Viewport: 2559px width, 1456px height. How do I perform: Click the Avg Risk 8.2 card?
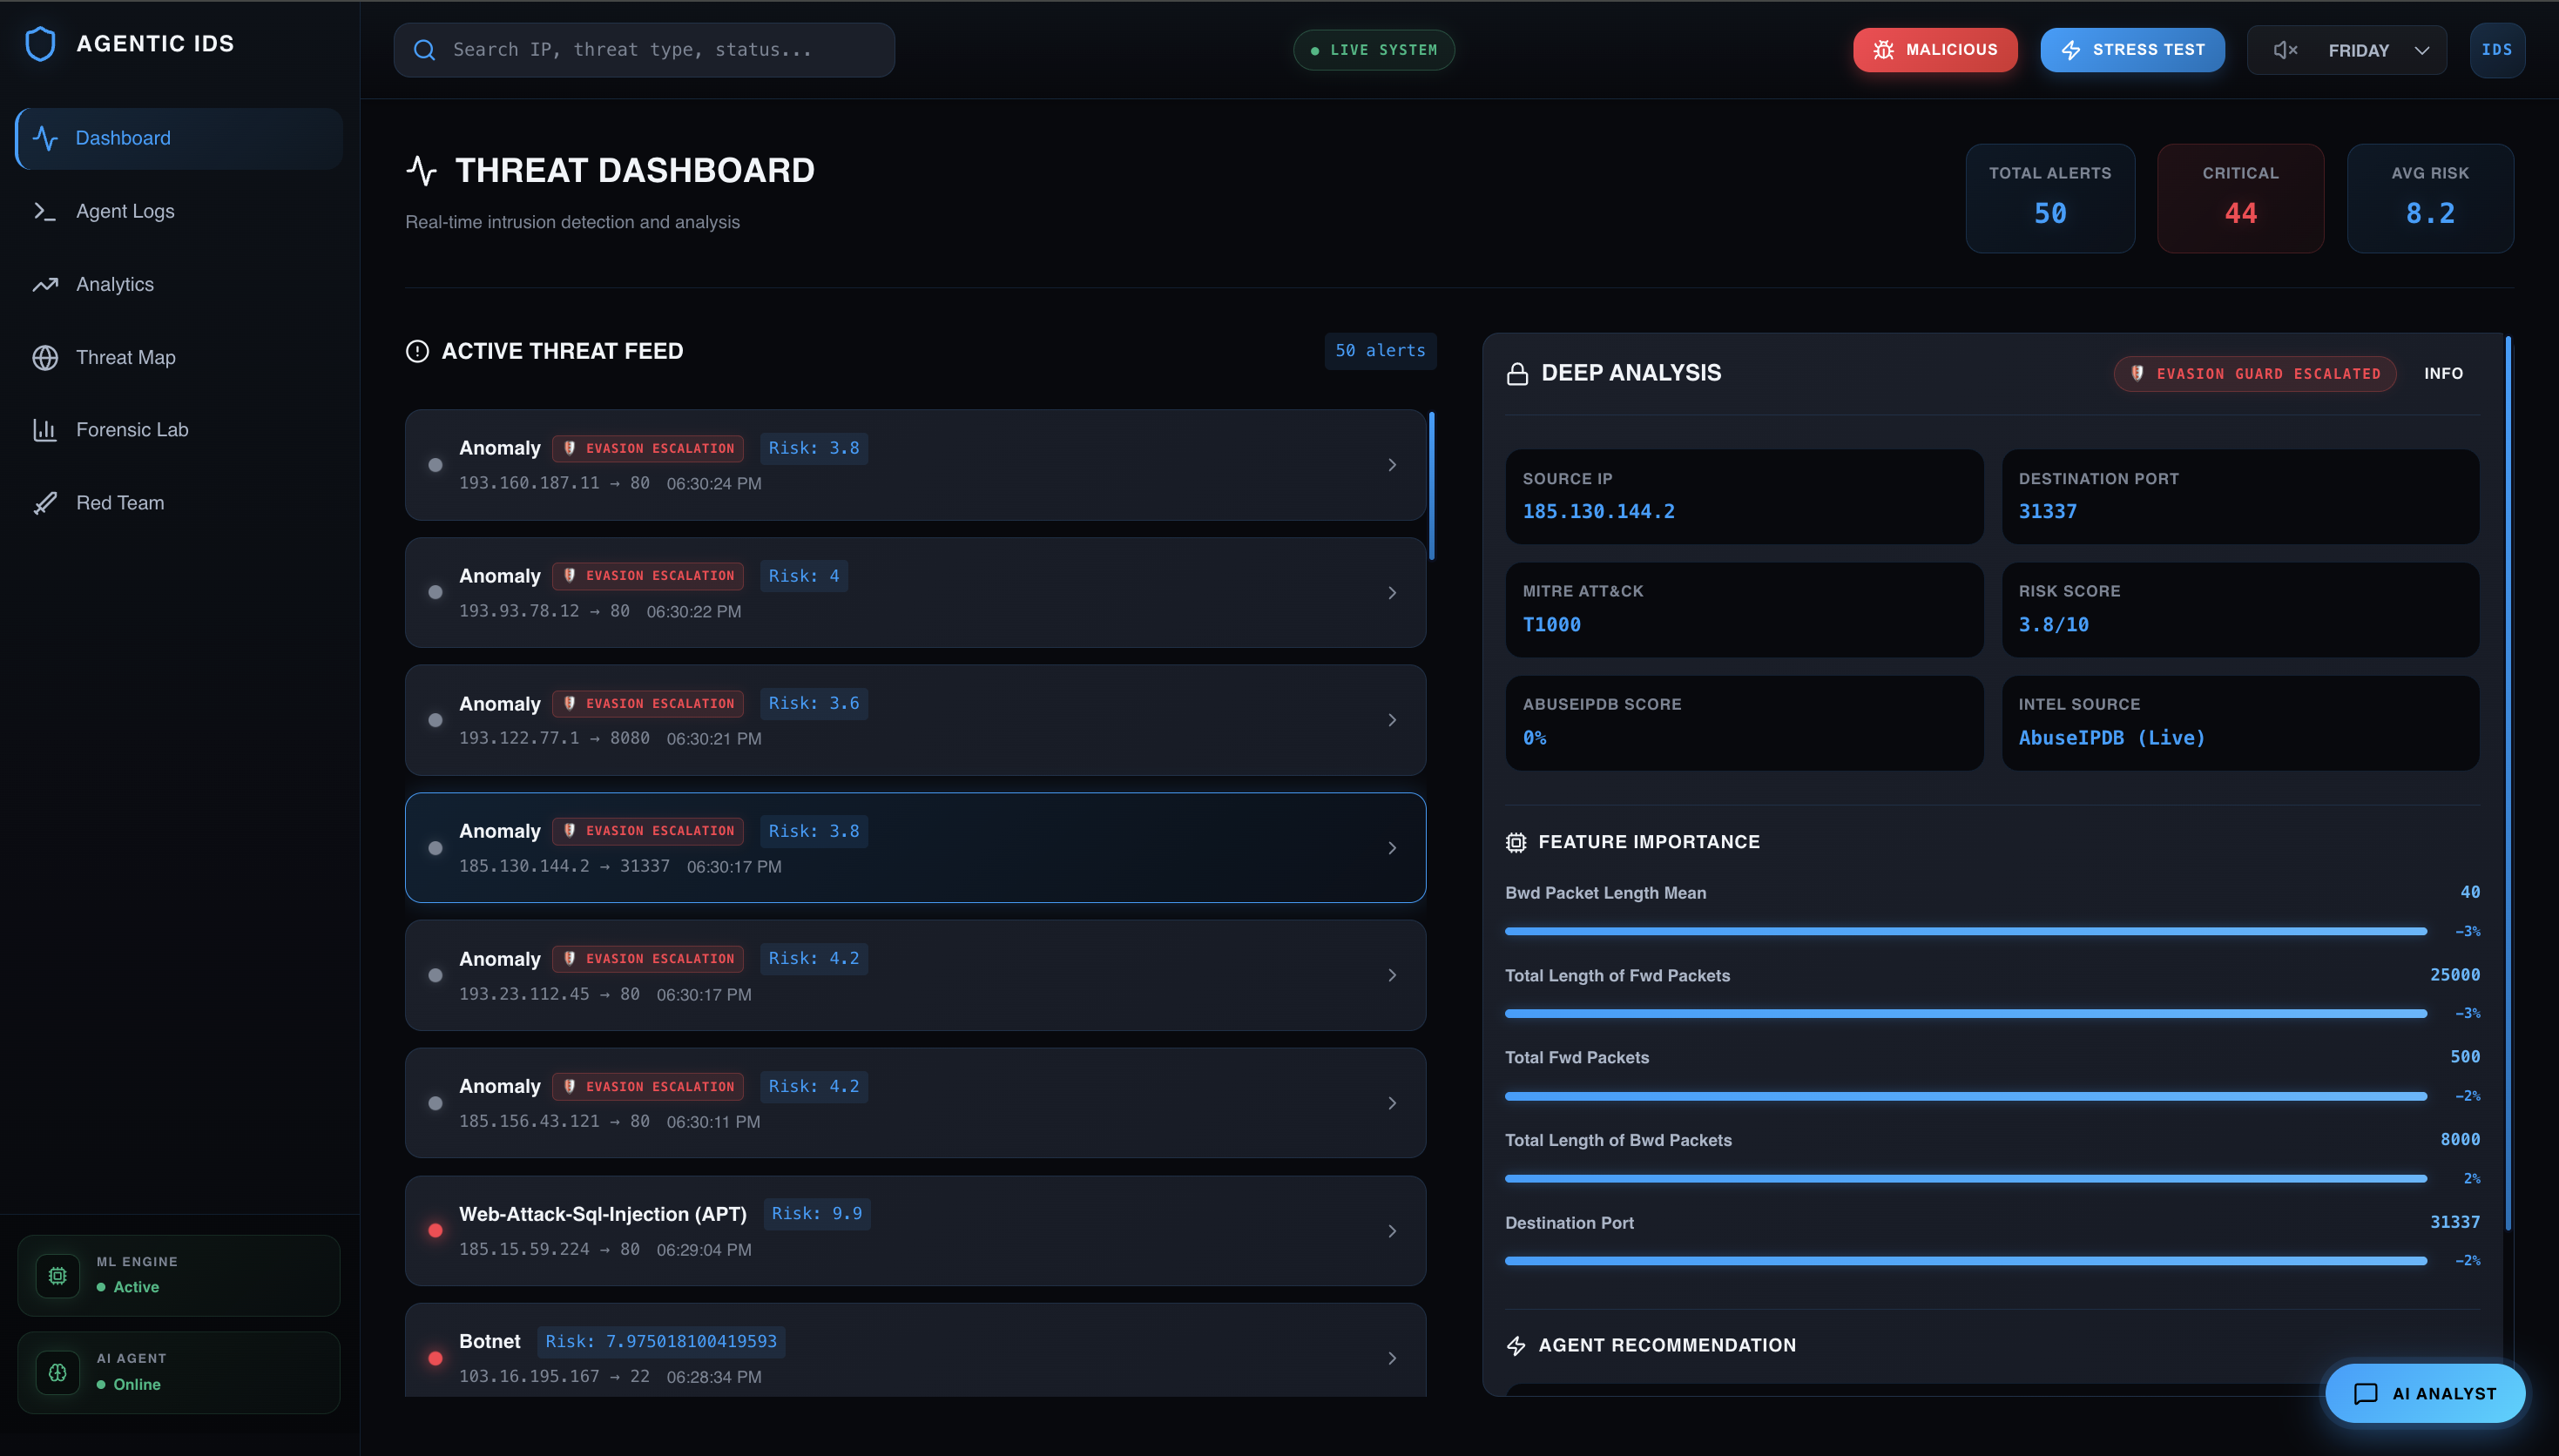point(2430,198)
